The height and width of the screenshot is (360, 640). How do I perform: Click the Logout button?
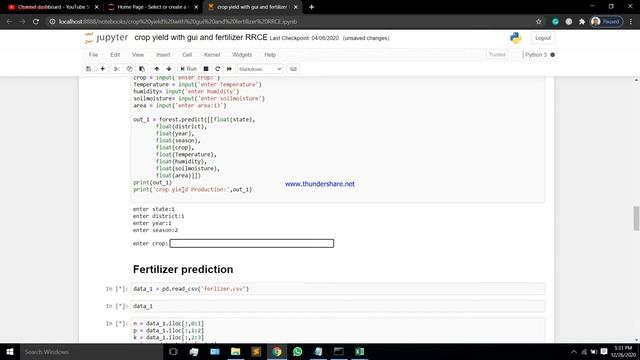pos(543,38)
